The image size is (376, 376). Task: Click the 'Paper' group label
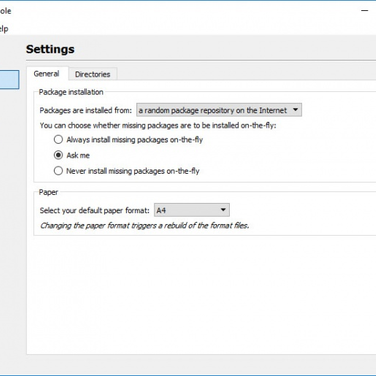point(48,192)
